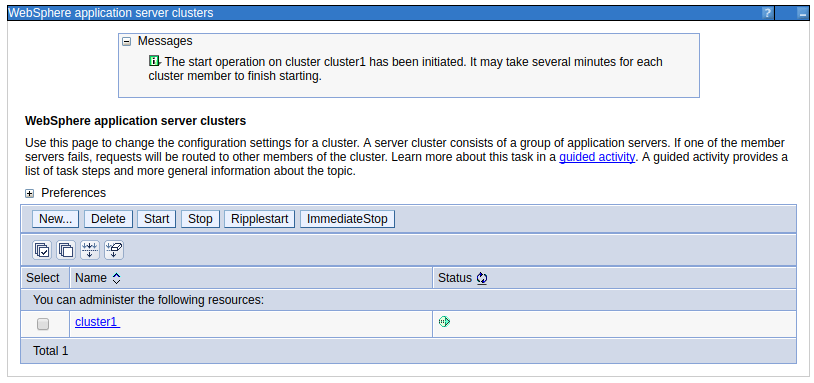
Task: Show the filter view row icon
Action: click(90, 250)
